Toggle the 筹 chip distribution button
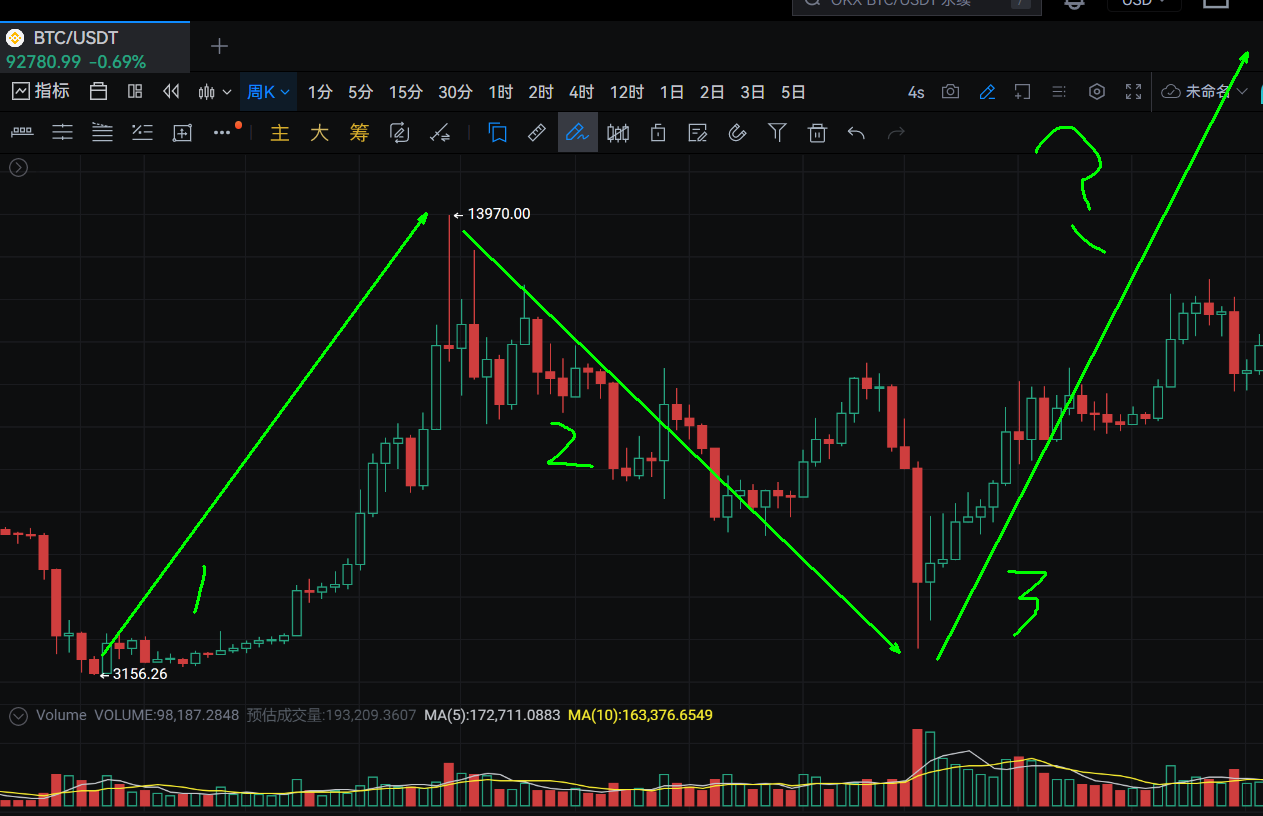This screenshot has height=816, width=1263. coord(359,132)
